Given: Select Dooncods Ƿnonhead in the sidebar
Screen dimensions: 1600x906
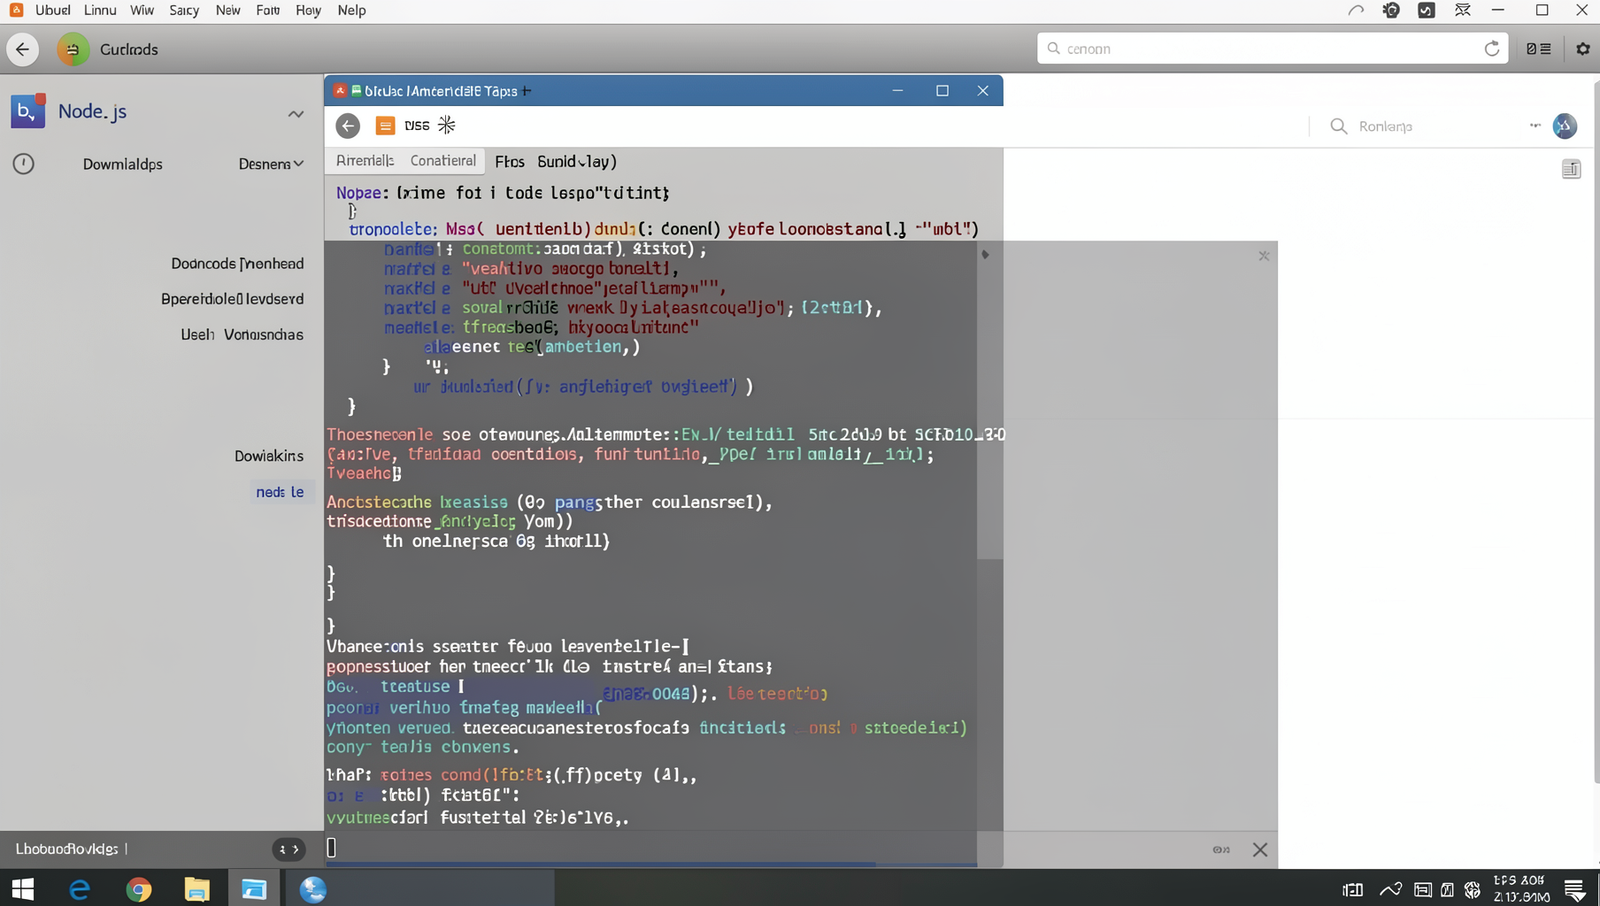Looking at the screenshot, I should click(237, 264).
